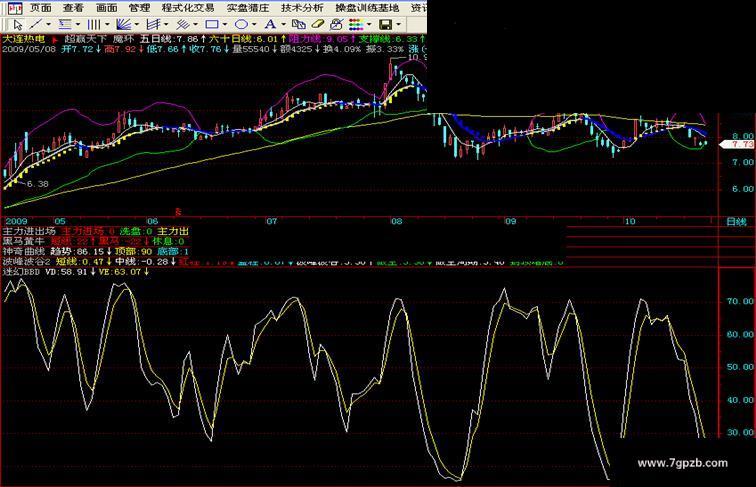Click the 迷幻BBD indicator label
756x487 pixels.
[22, 272]
